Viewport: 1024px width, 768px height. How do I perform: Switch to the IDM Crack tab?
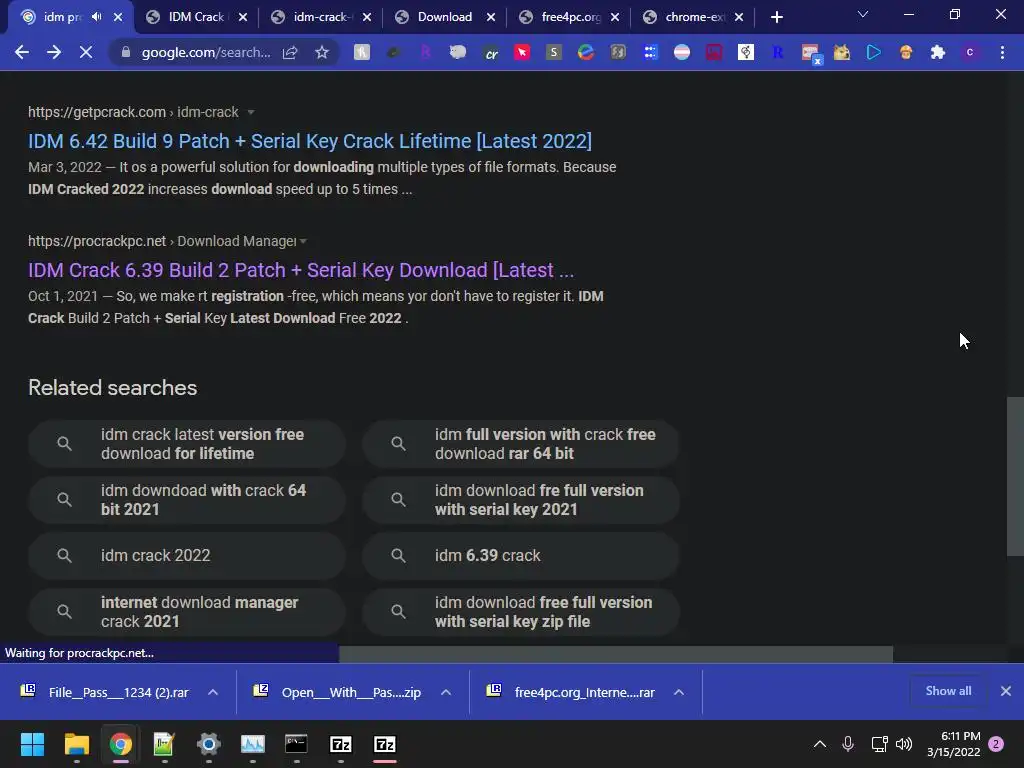196,17
